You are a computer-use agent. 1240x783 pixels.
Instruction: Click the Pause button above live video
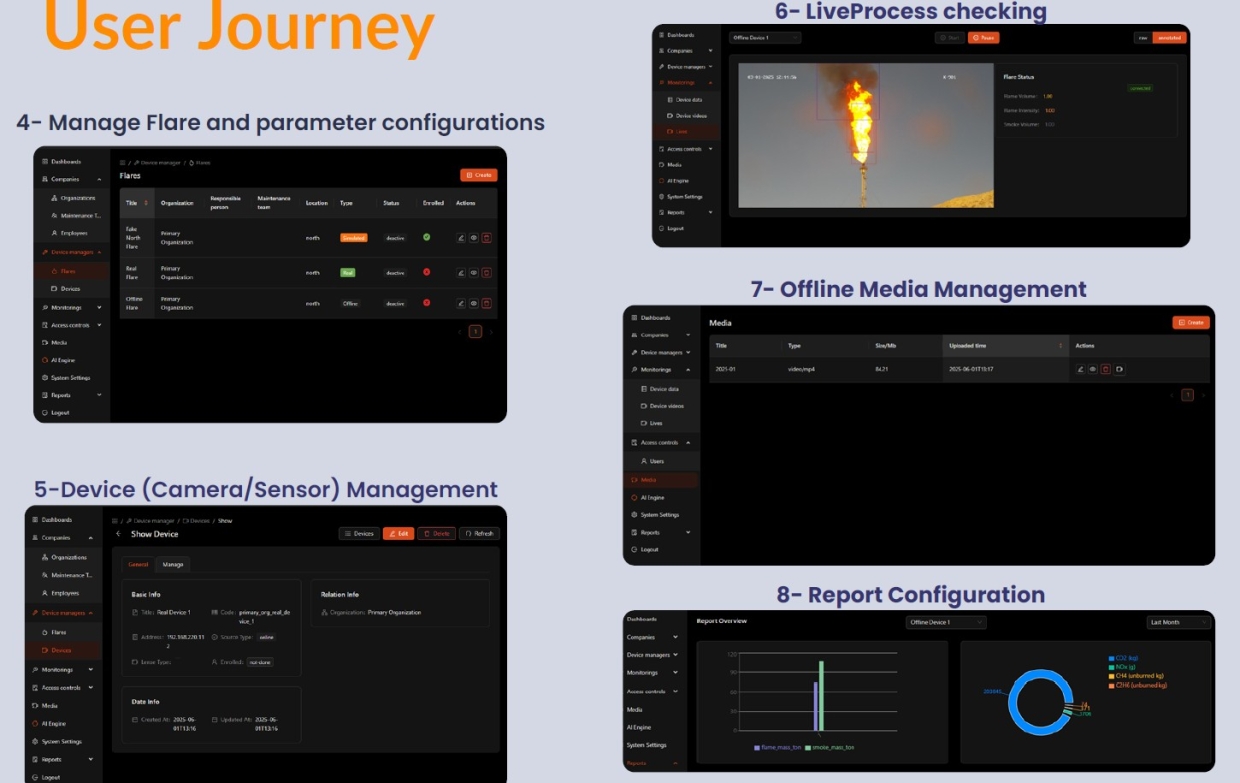[x=983, y=38]
